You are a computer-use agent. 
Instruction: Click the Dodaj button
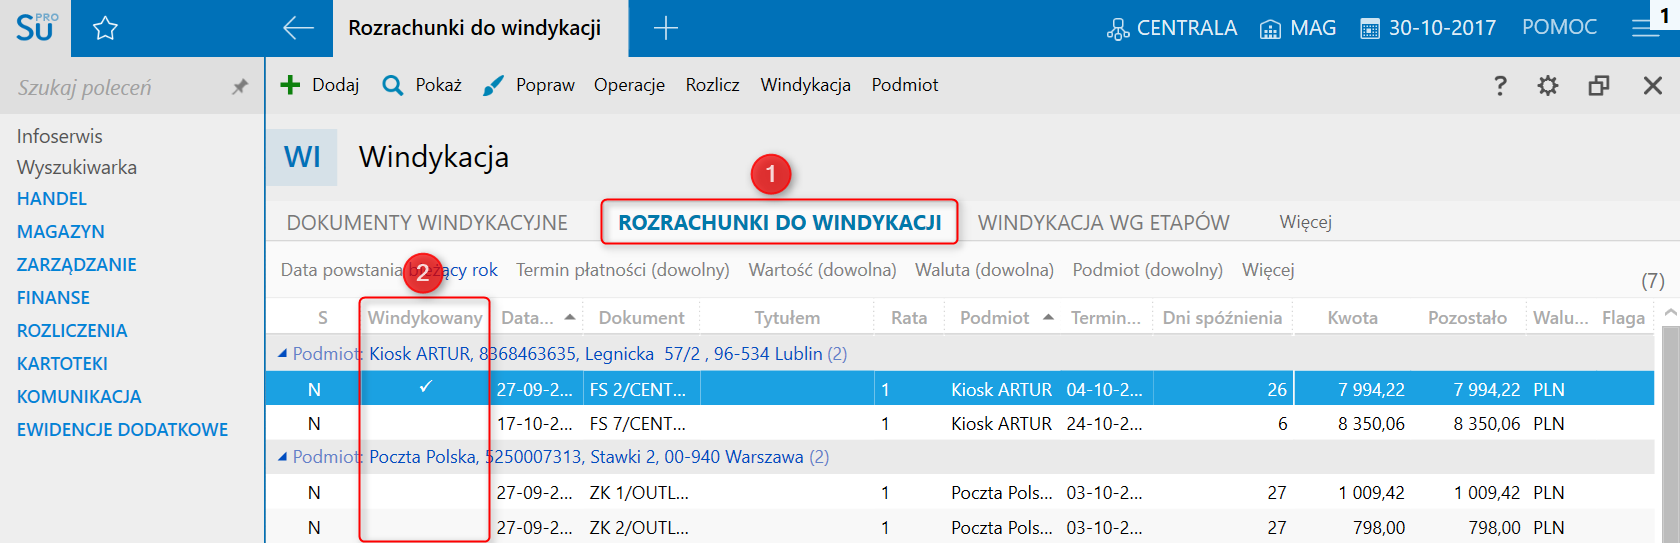click(x=320, y=86)
